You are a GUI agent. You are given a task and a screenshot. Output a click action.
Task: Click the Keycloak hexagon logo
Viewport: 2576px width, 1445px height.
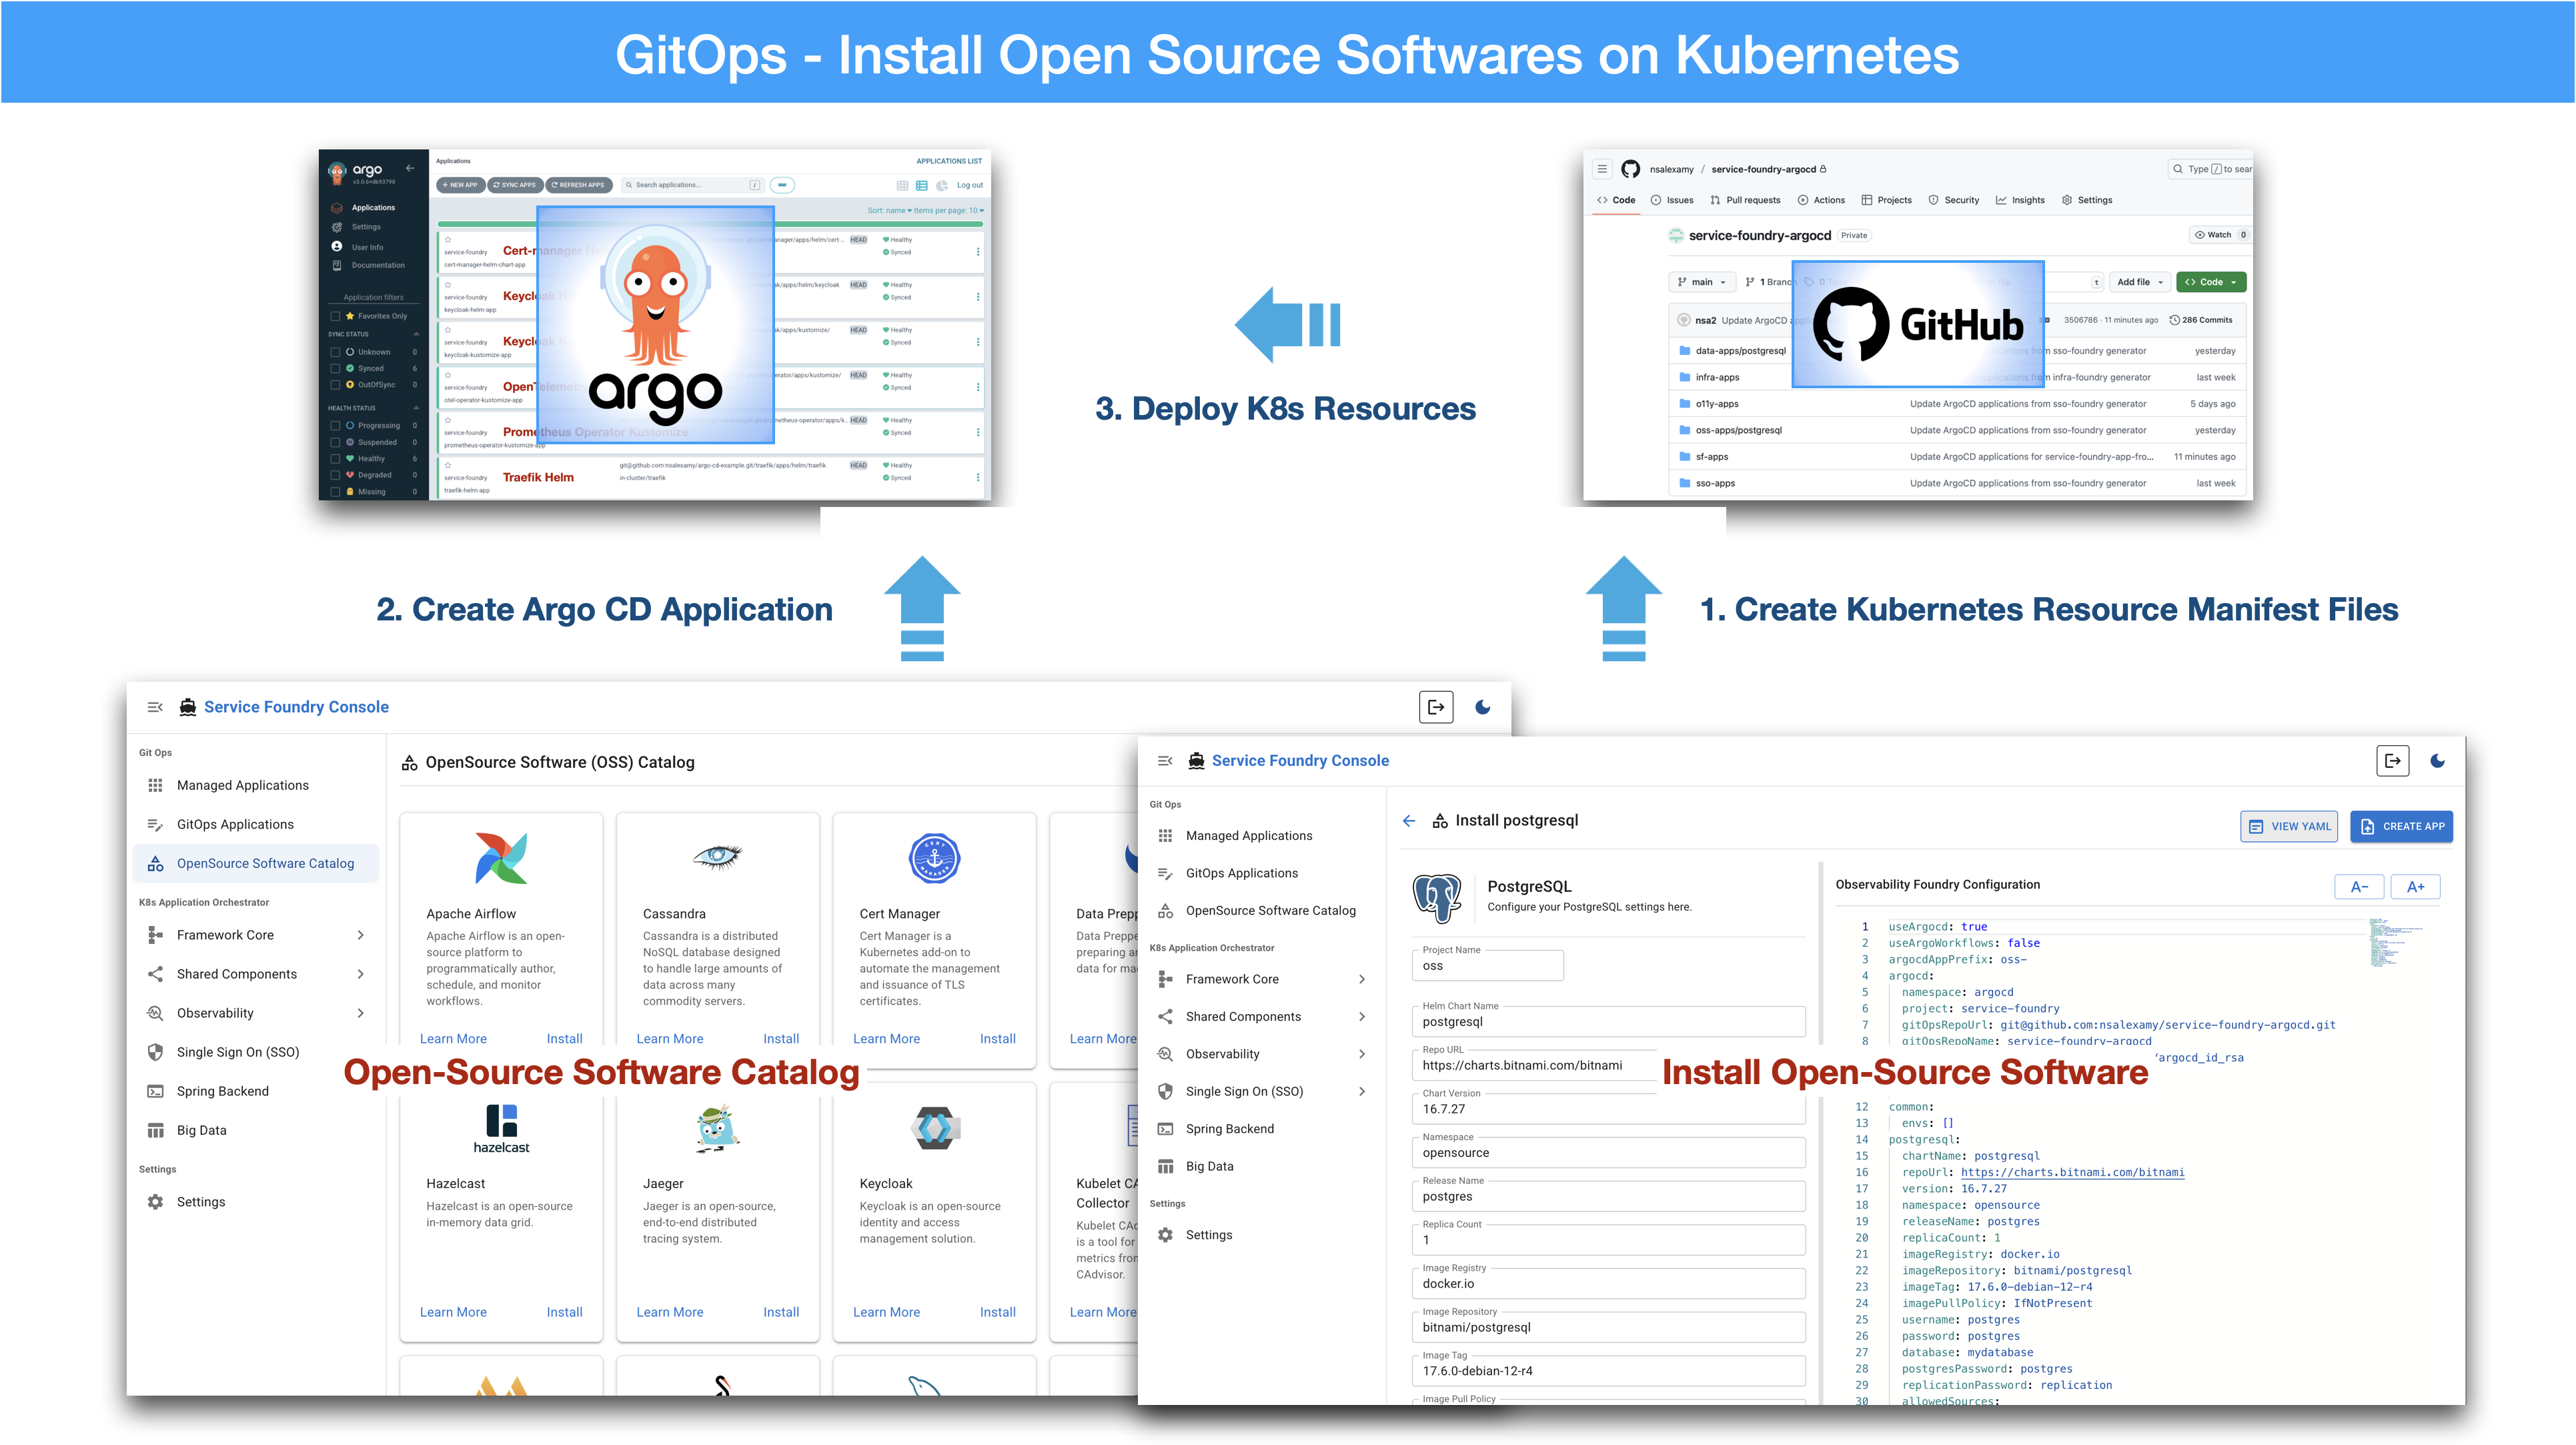pos(934,1128)
